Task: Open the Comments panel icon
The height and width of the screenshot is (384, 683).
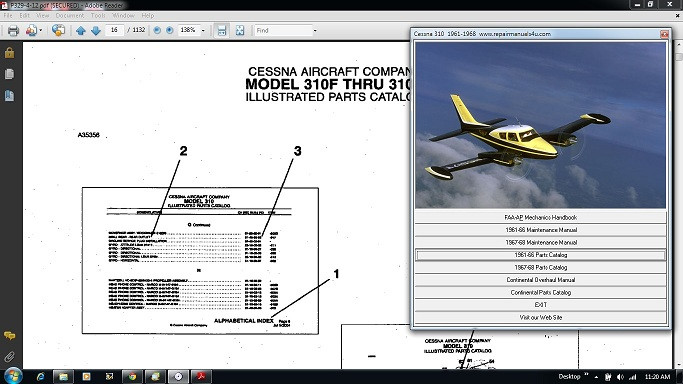Action: coord(9,336)
